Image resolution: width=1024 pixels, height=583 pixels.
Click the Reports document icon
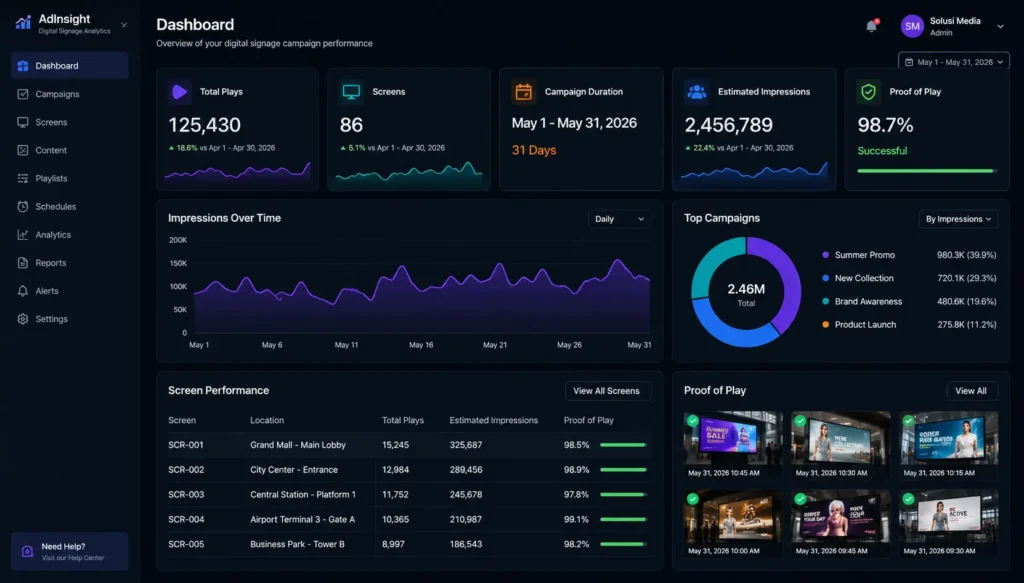(23, 262)
